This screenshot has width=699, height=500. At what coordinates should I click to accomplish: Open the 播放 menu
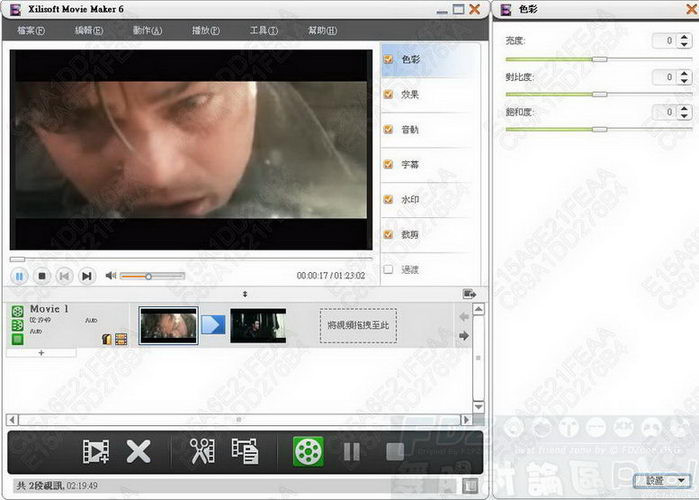click(x=206, y=31)
